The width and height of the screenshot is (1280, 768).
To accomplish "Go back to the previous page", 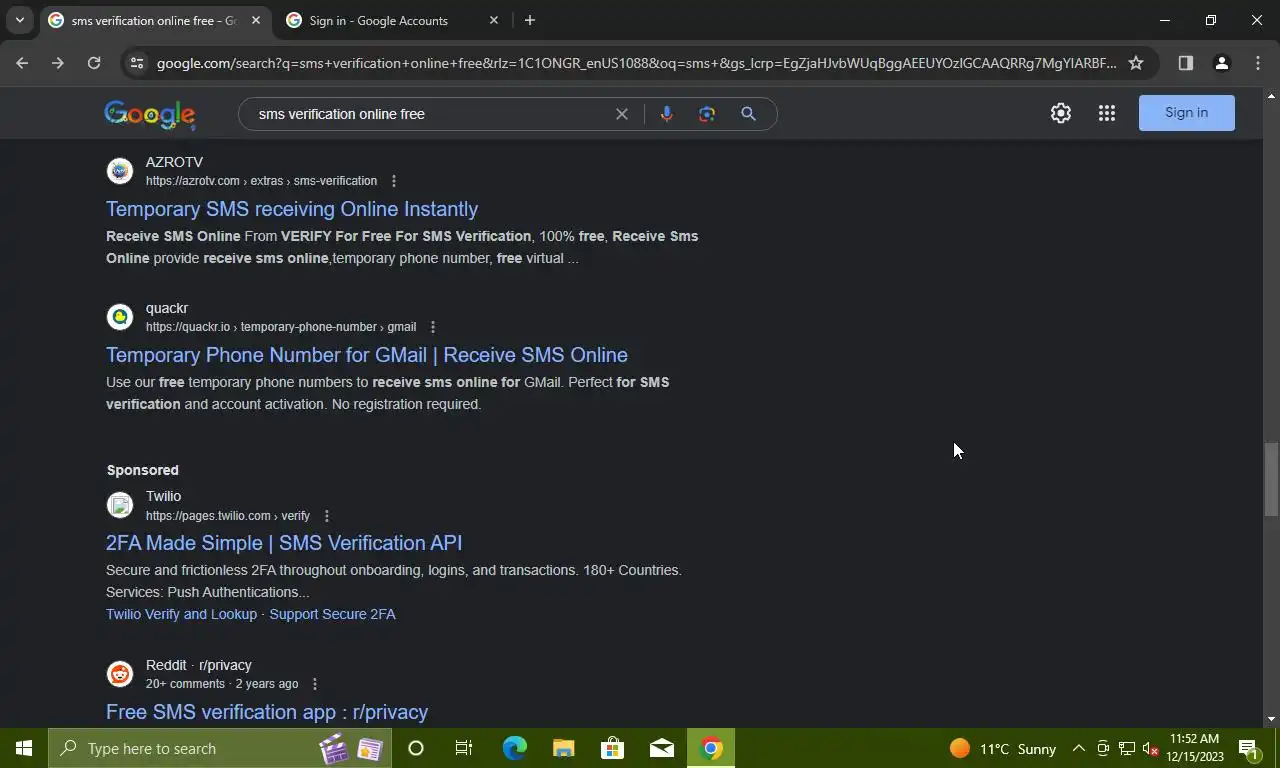I will [22, 63].
